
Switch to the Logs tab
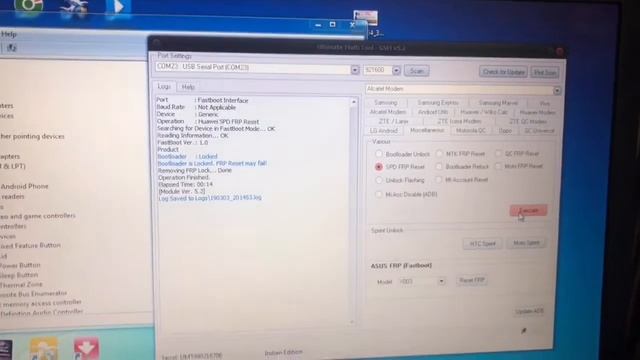point(164,87)
